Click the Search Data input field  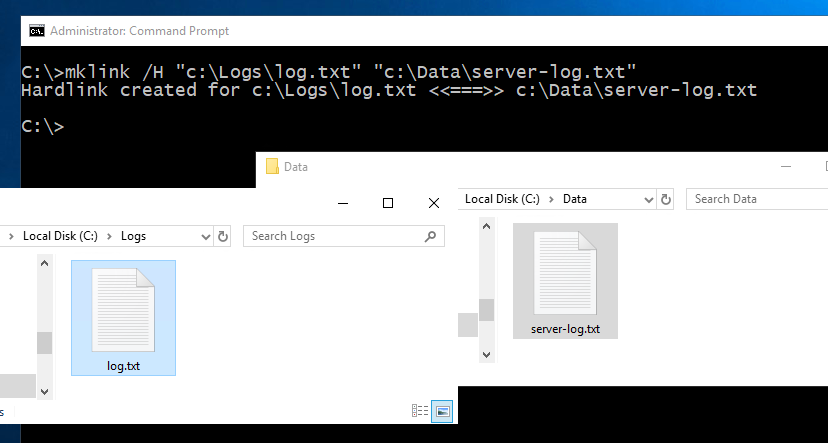(755, 199)
